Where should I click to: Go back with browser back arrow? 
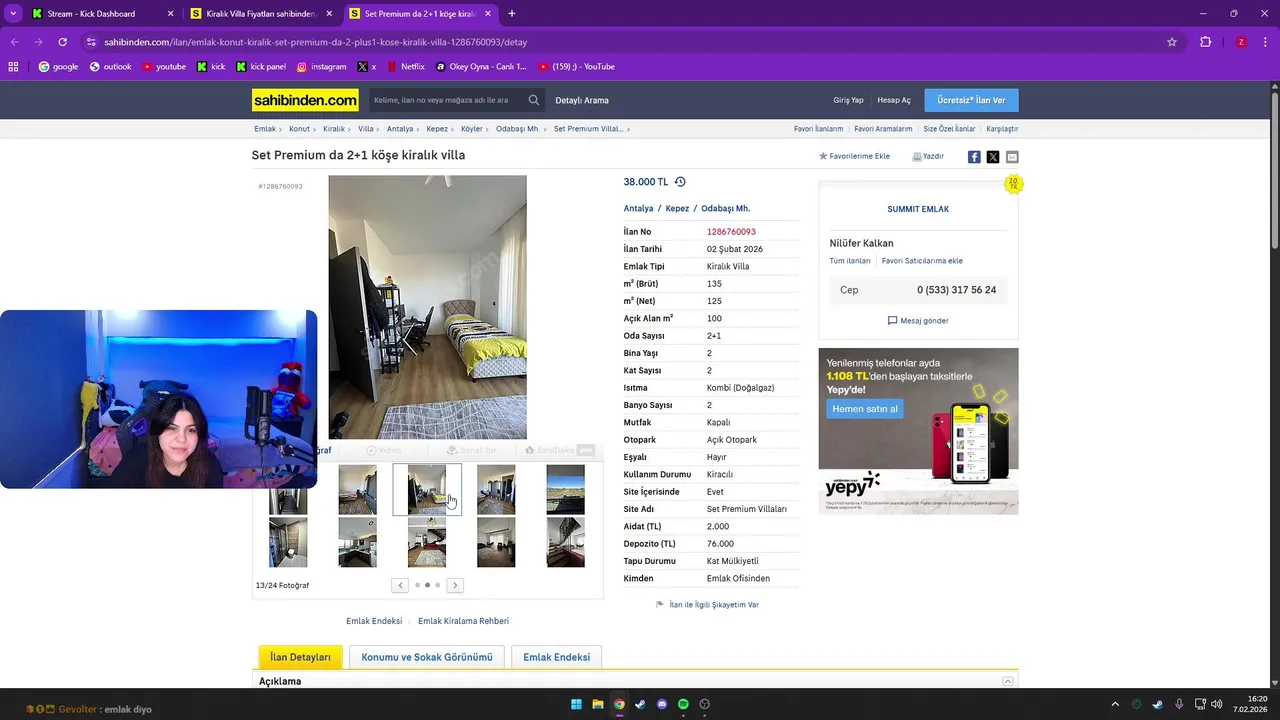coord(14,42)
